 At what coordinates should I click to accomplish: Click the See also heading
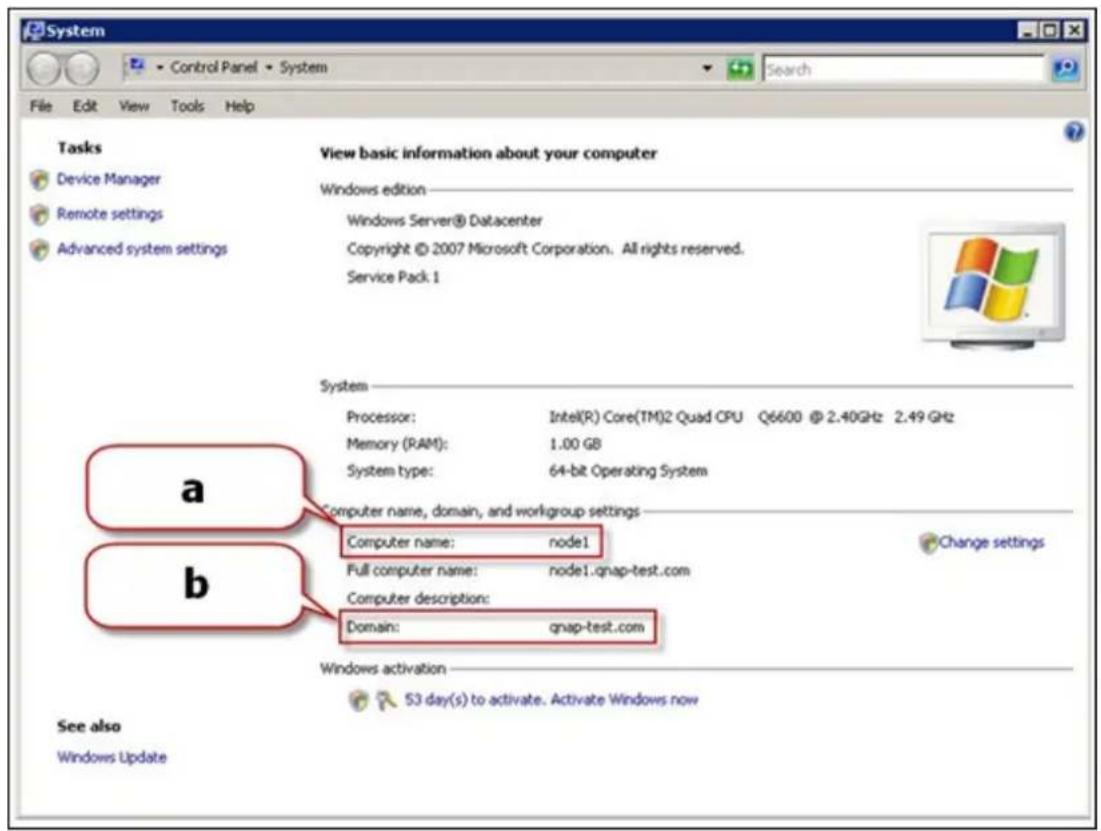(88, 726)
